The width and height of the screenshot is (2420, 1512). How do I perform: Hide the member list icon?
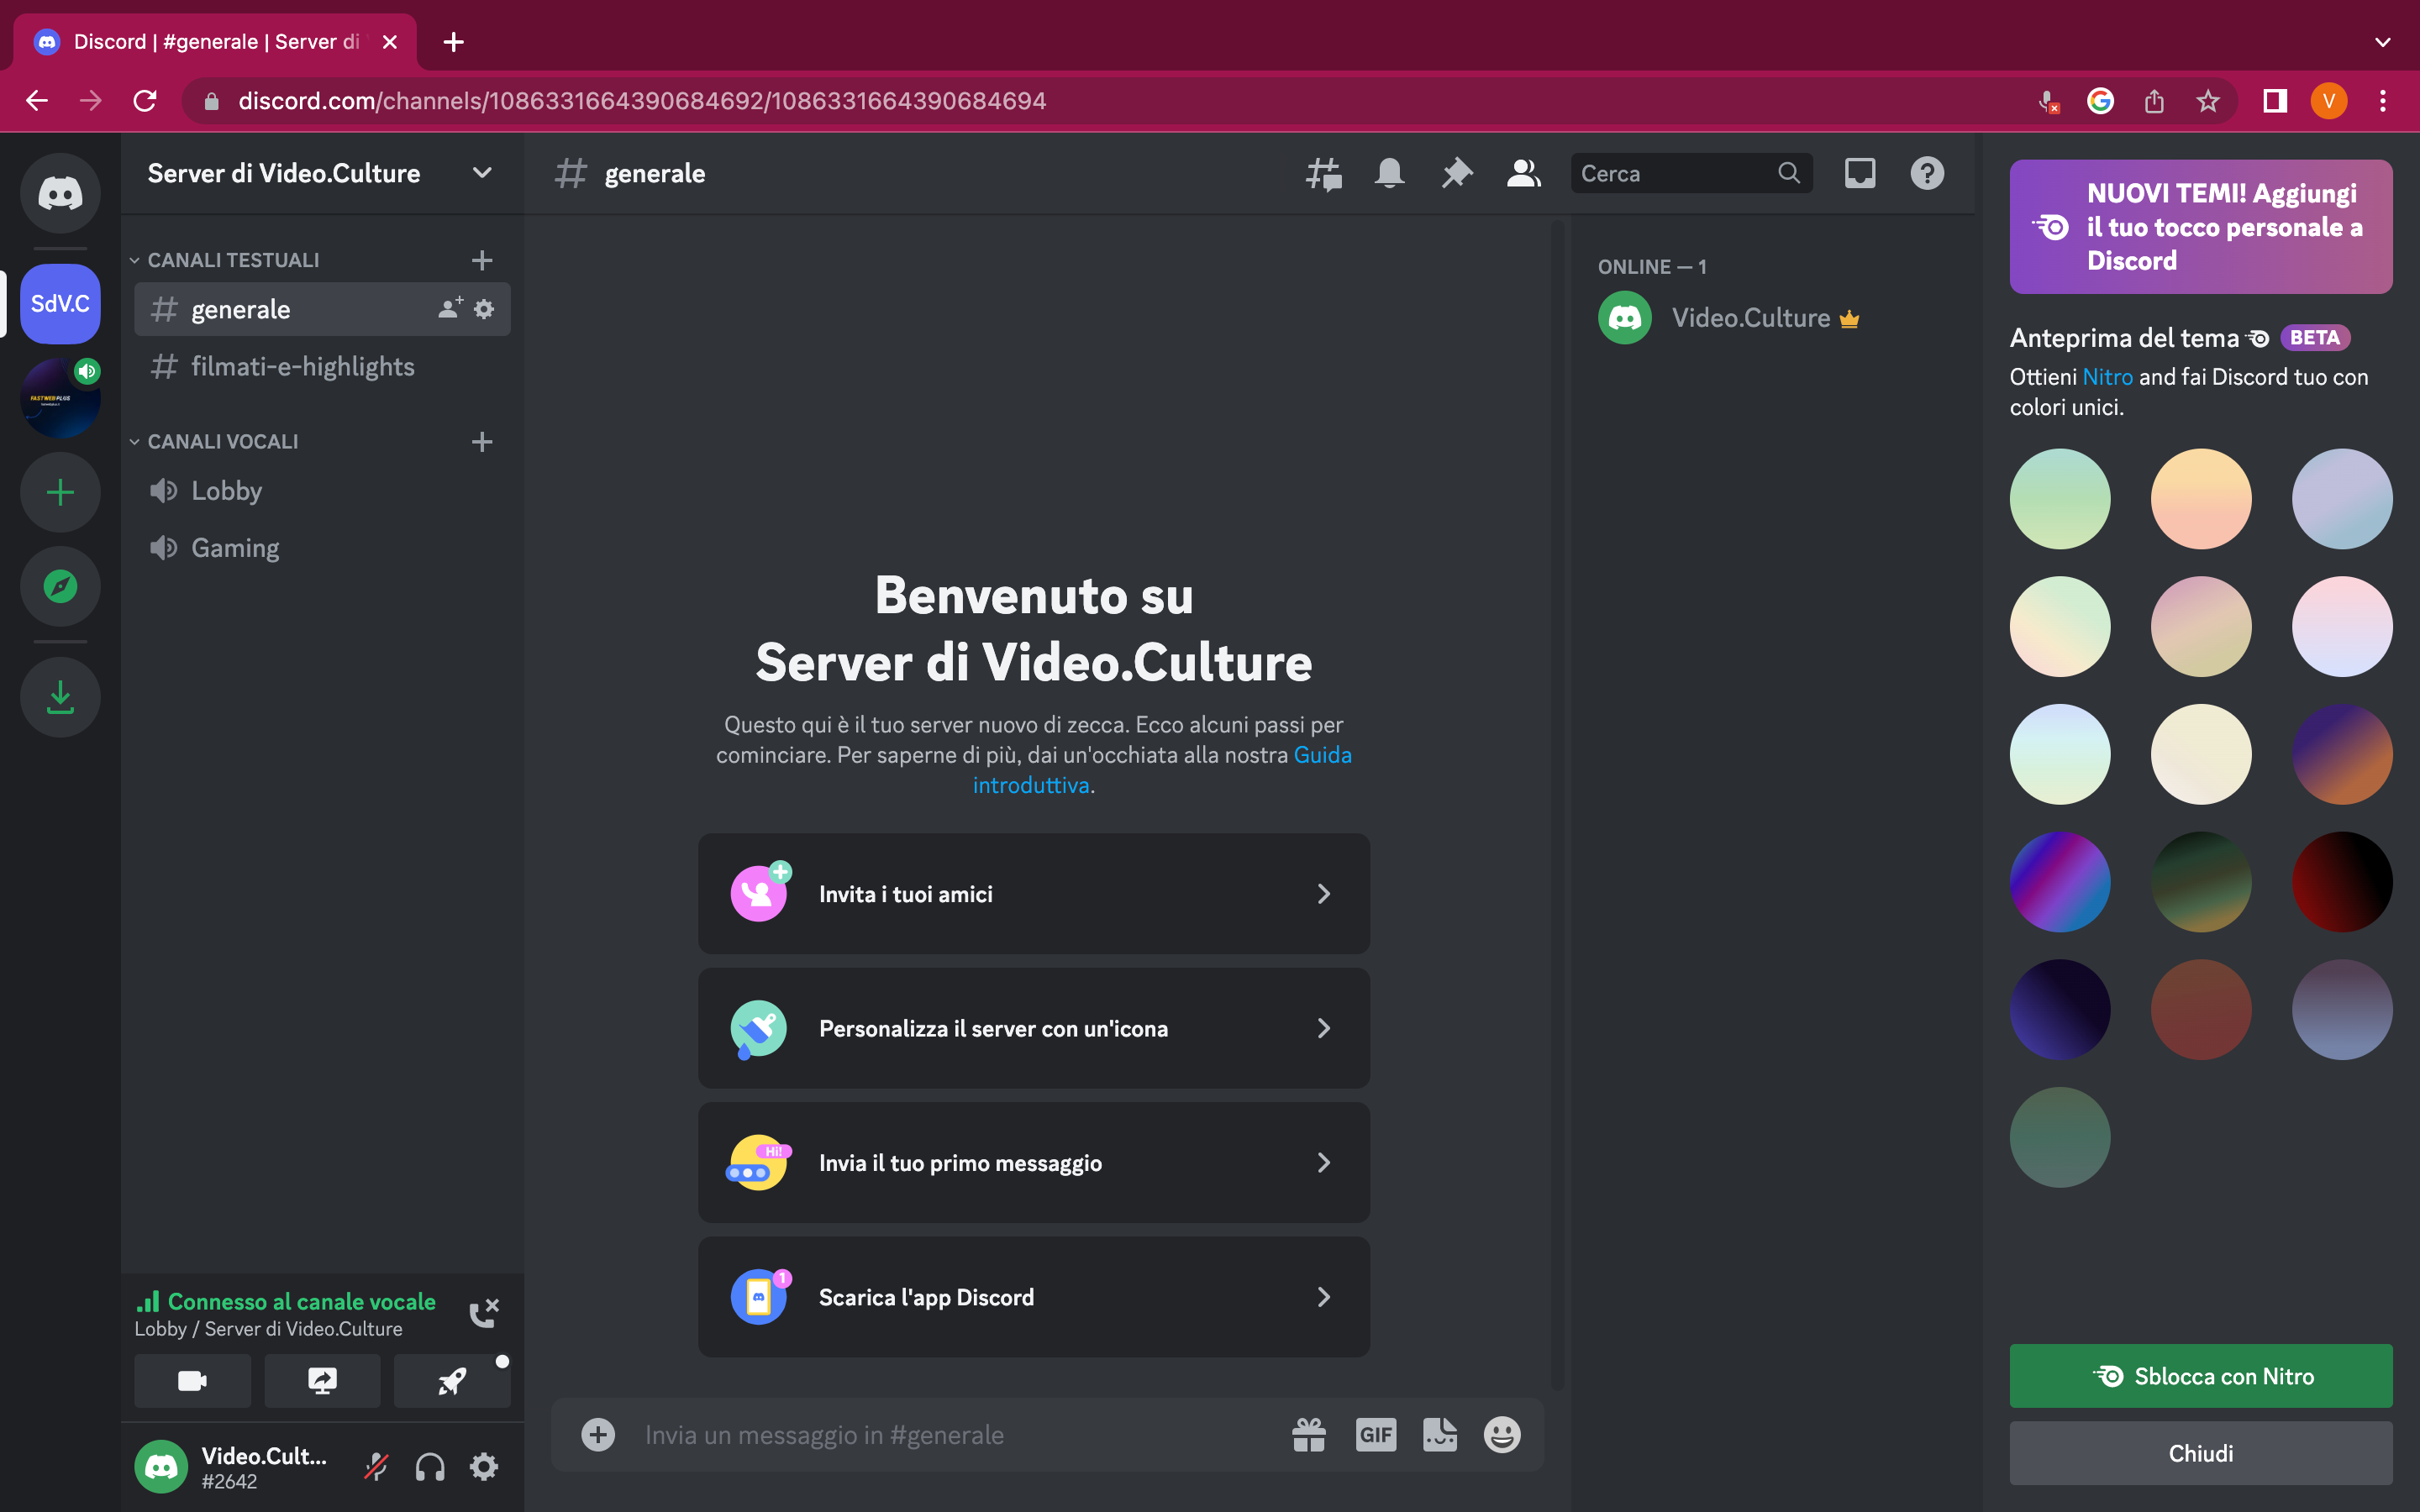tap(1523, 173)
